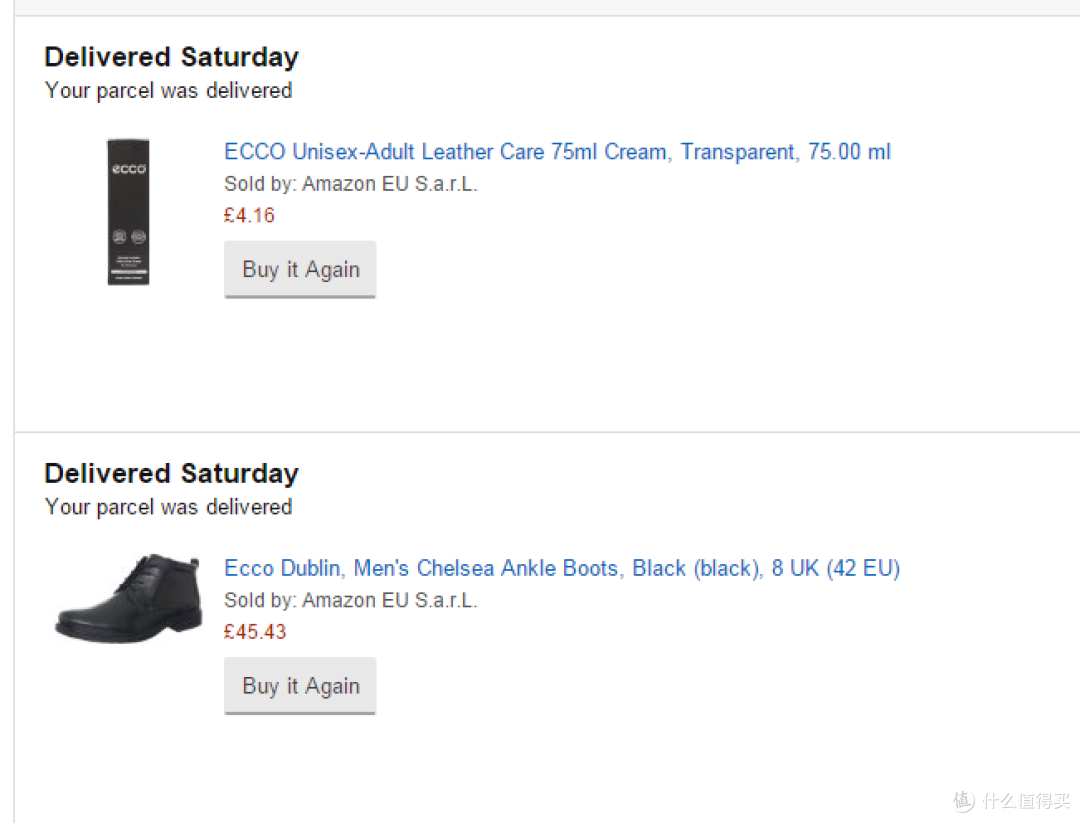Screen dimensions: 1080x823
Task: Click the £45.43 price text
Action: pos(255,632)
